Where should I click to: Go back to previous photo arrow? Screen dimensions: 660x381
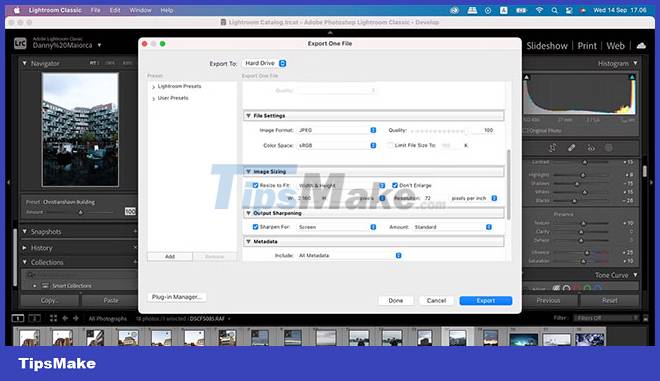point(65,318)
